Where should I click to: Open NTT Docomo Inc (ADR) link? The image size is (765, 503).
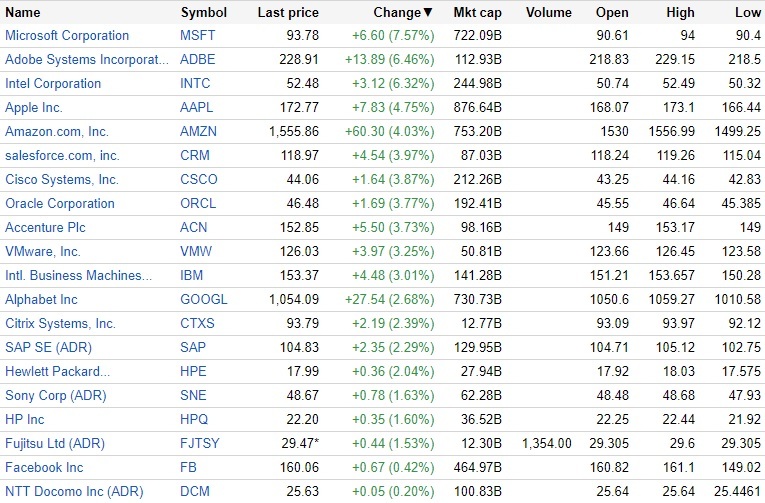[x=74, y=492]
